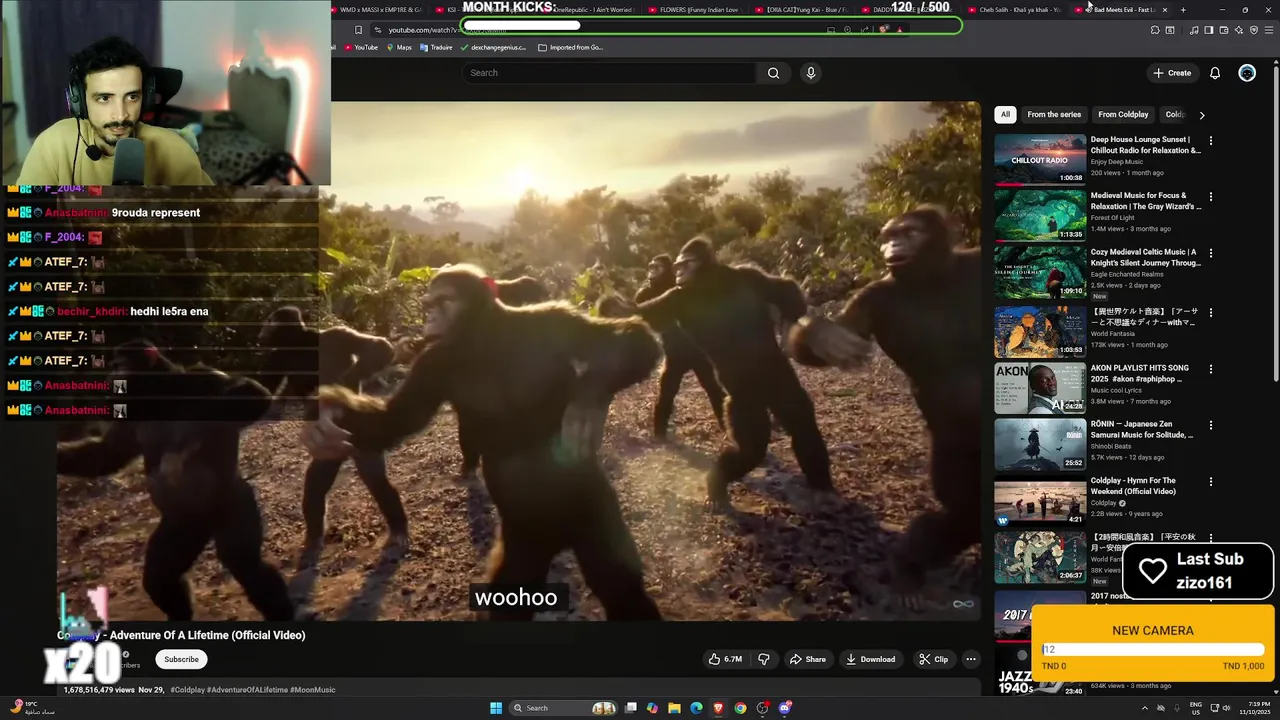Toggle browser sidebar panel icon
1280x720 pixels.
1208,30
